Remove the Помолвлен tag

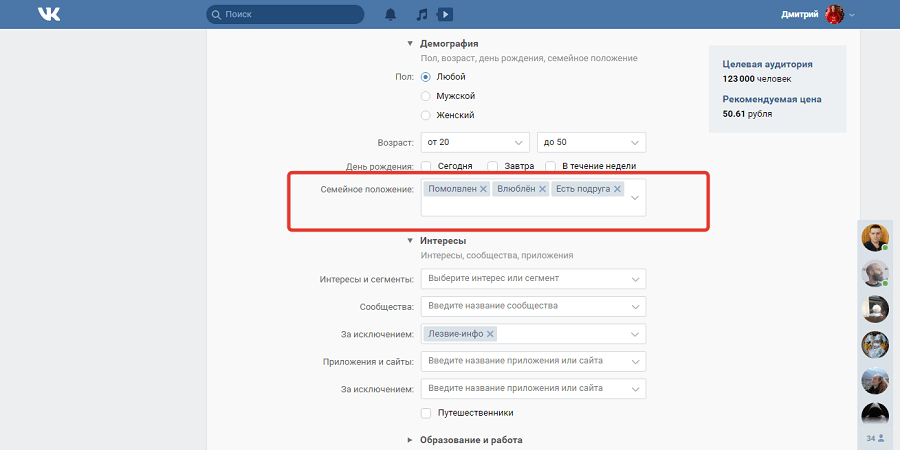(483, 189)
